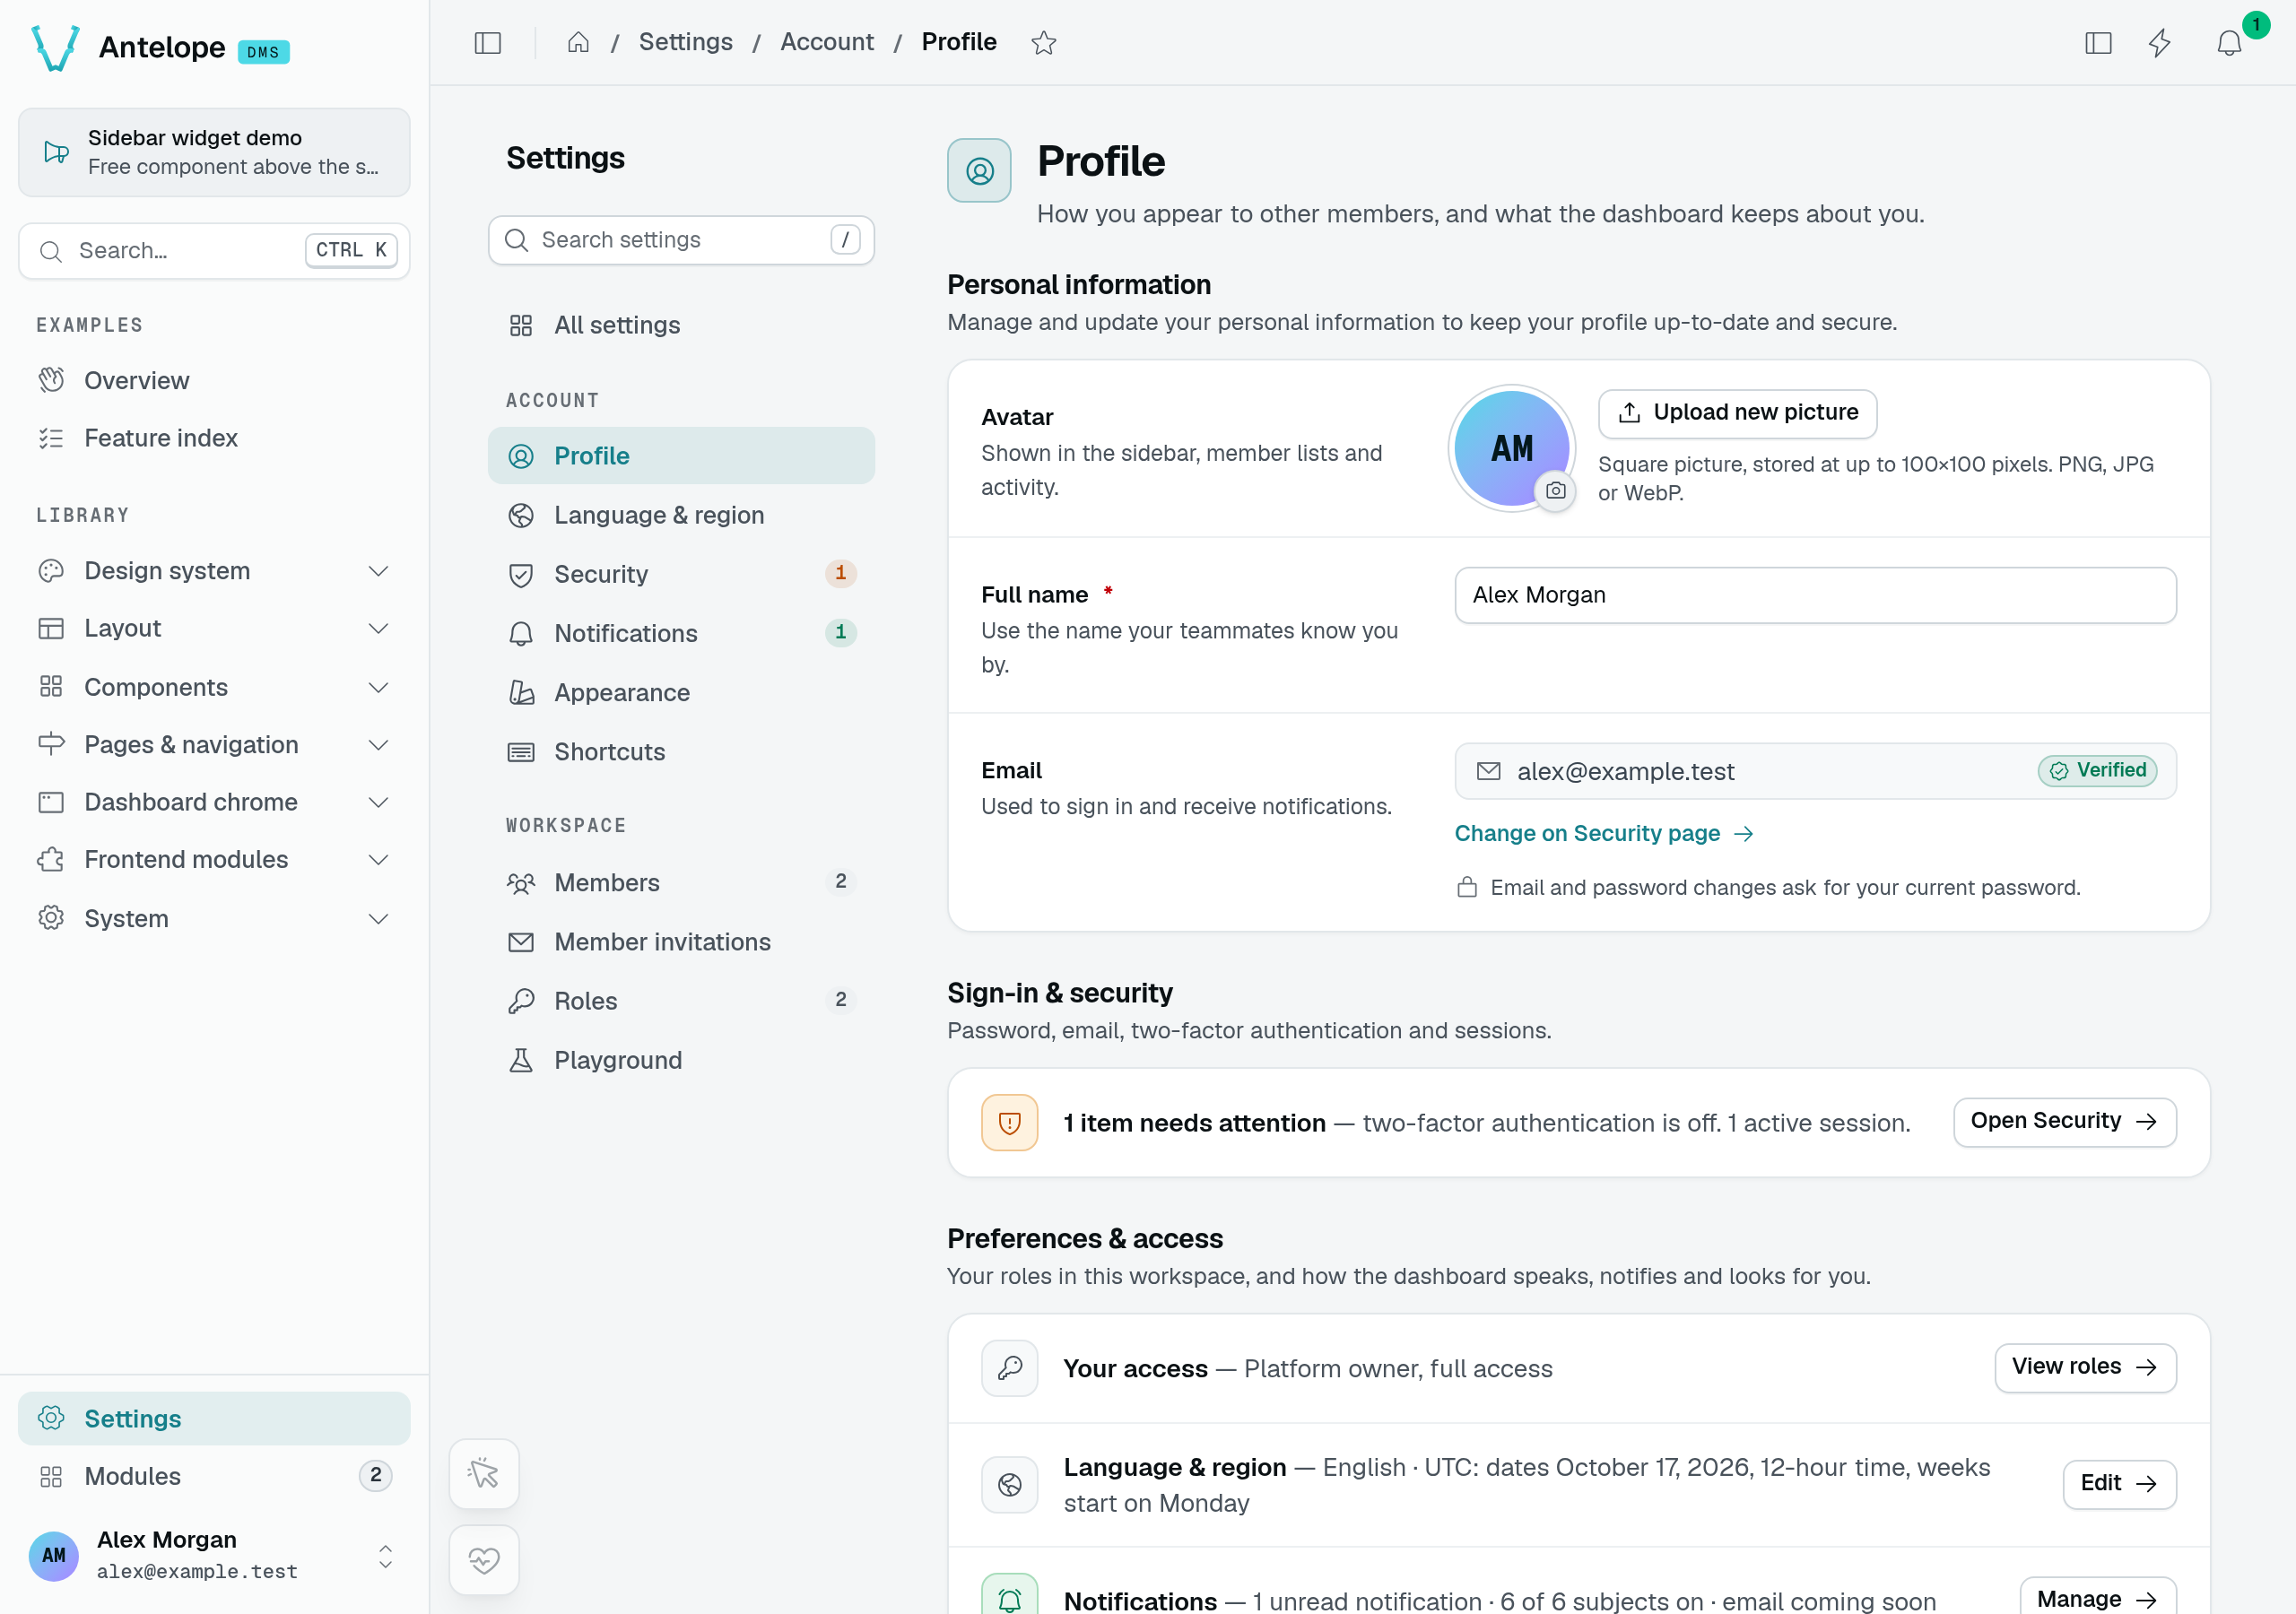Viewport: 2296px width, 1614px height.
Task: Go to Notifications settings
Action: [681, 633]
